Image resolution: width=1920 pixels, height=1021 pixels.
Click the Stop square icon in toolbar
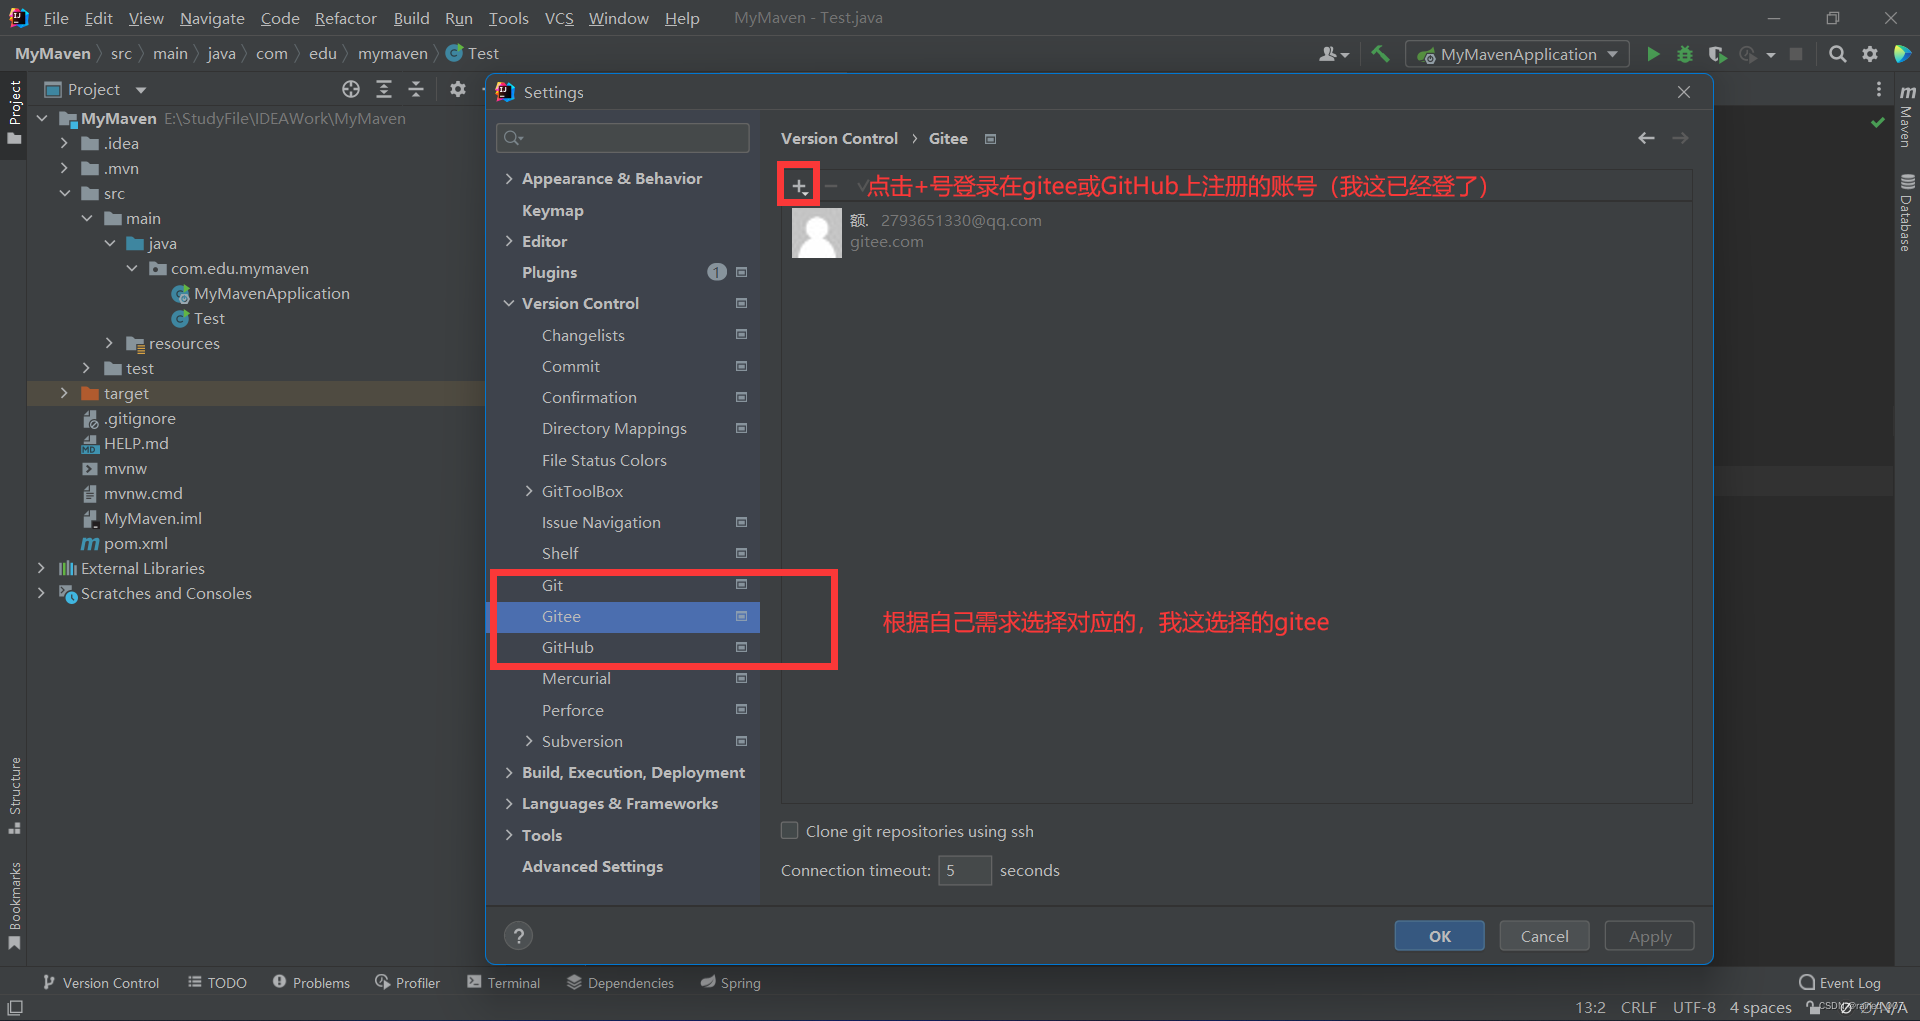(x=1796, y=54)
